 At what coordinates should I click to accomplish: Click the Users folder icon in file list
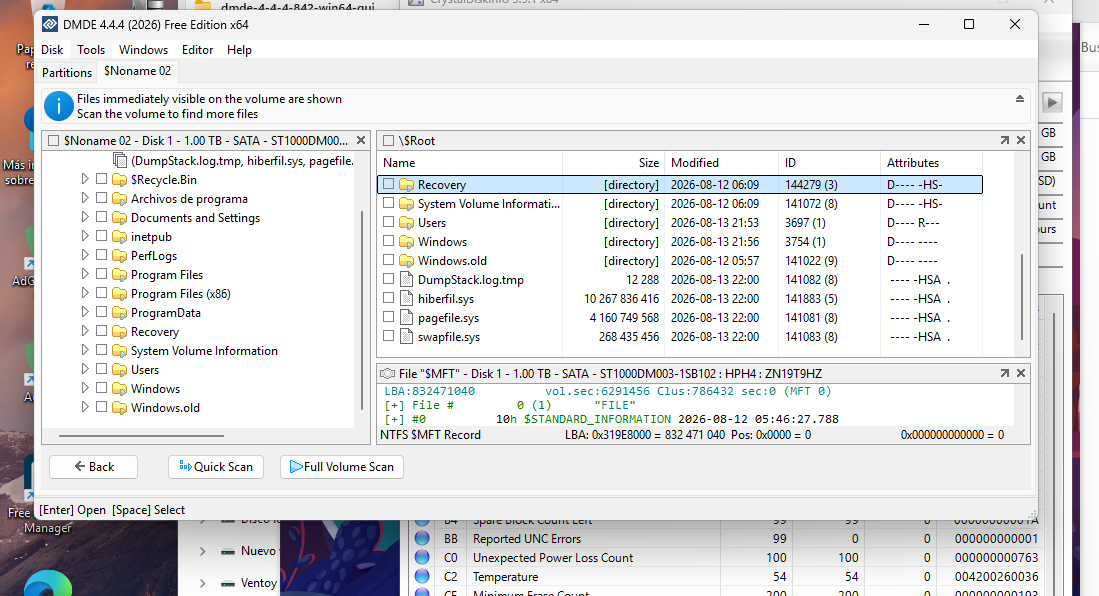407,223
